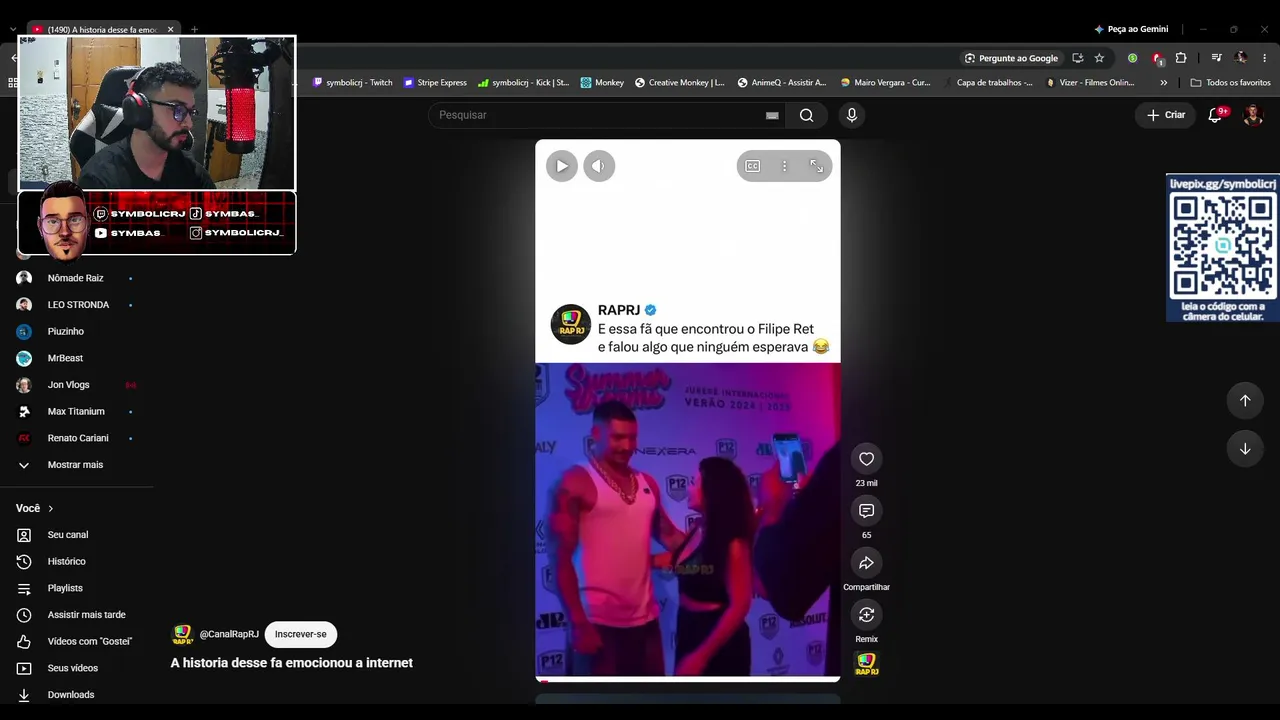Image resolution: width=1280 pixels, height=720 pixels.
Task: Open the Chrome profile avatar
Action: (x=1241, y=58)
